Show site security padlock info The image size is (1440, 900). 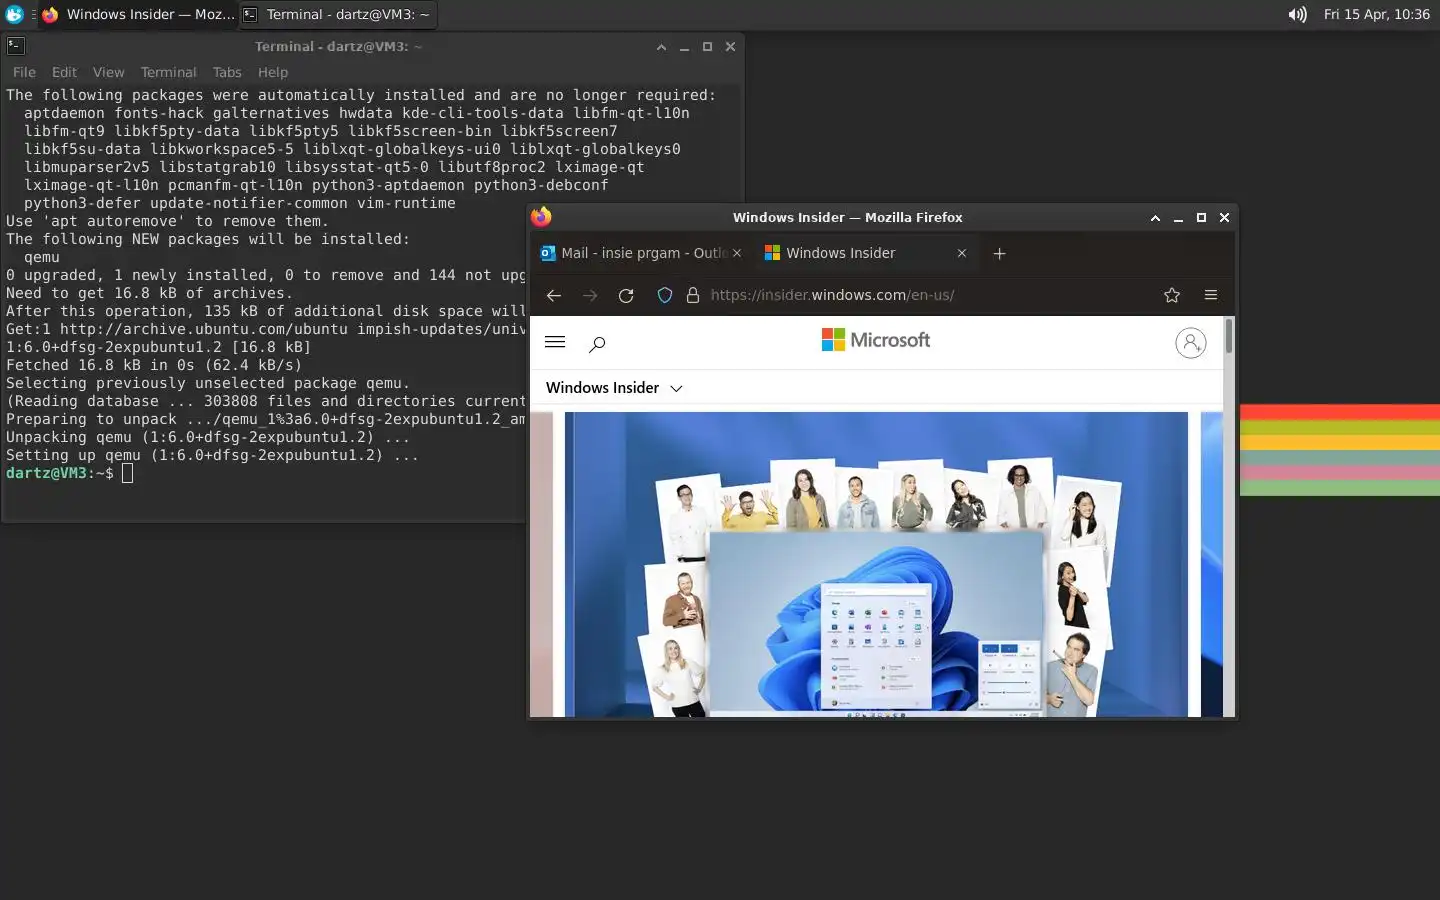692,295
